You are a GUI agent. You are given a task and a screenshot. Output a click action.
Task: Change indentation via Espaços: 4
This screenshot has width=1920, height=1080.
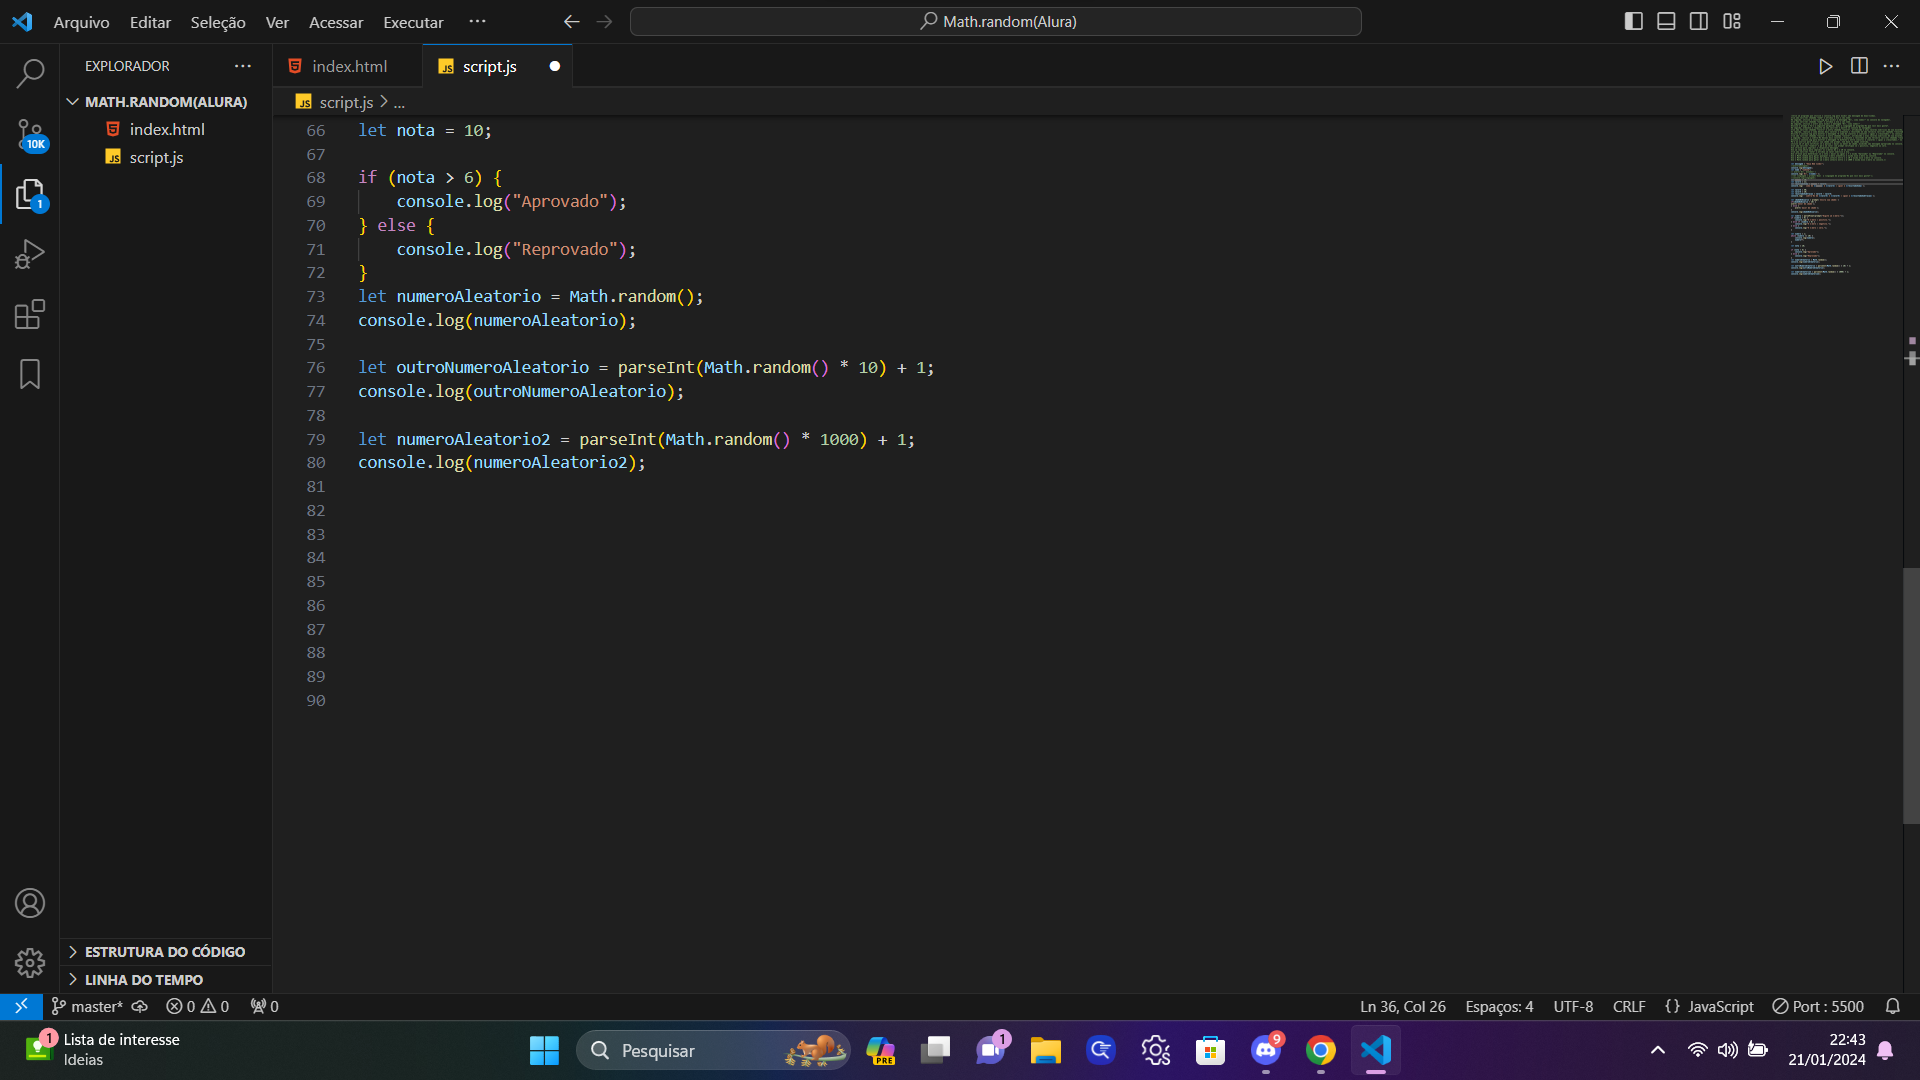(1499, 1006)
